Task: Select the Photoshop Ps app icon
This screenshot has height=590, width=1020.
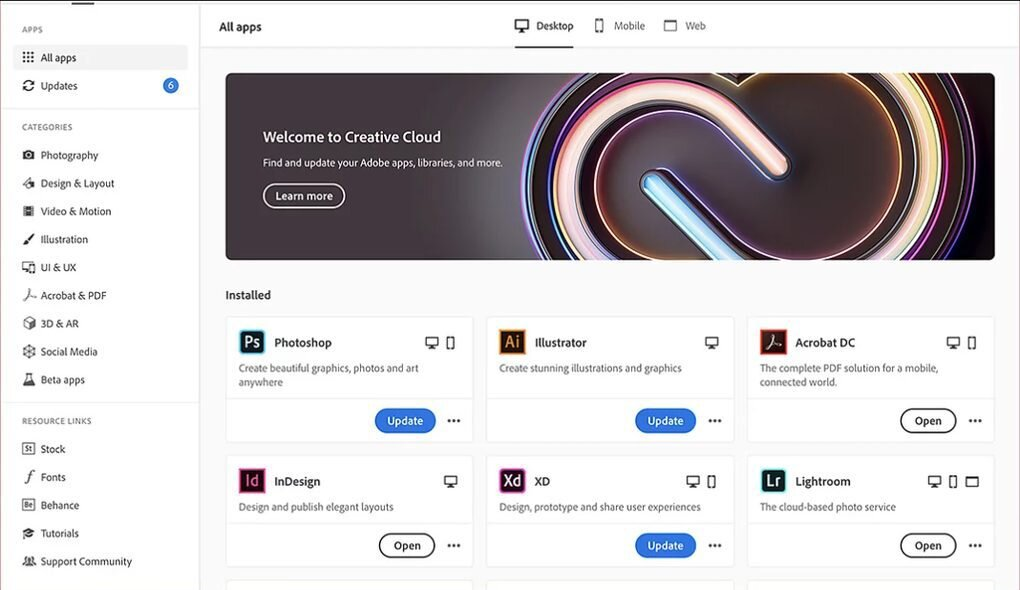Action: click(x=254, y=342)
